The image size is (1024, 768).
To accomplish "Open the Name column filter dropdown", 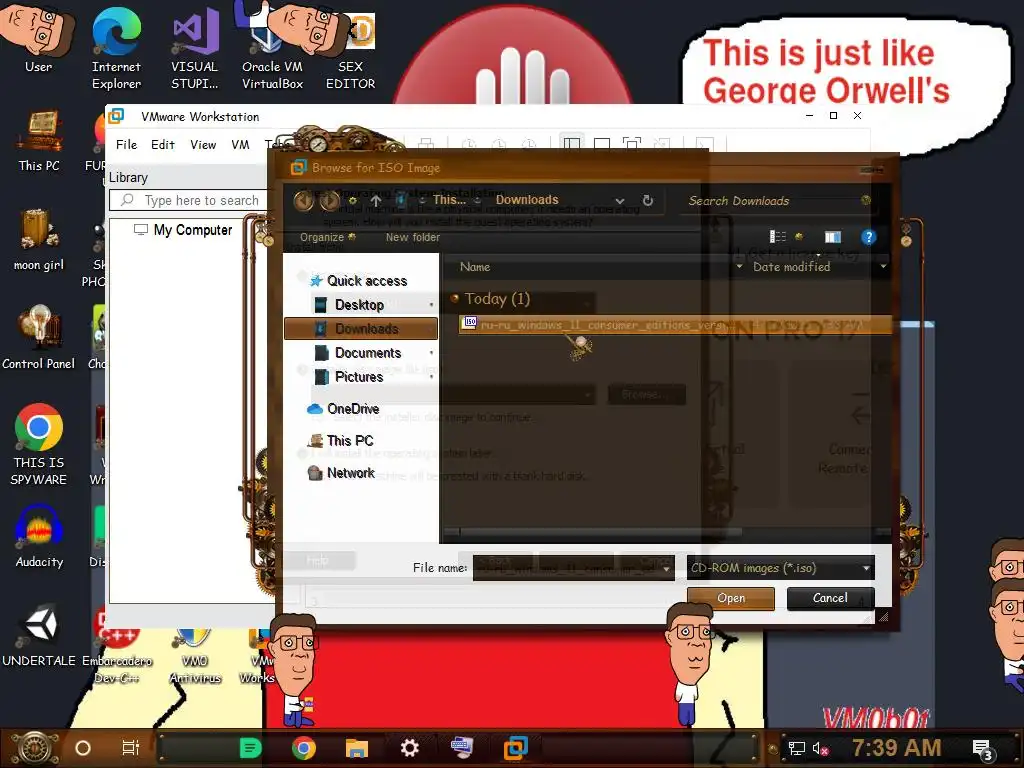I will (x=739, y=266).
